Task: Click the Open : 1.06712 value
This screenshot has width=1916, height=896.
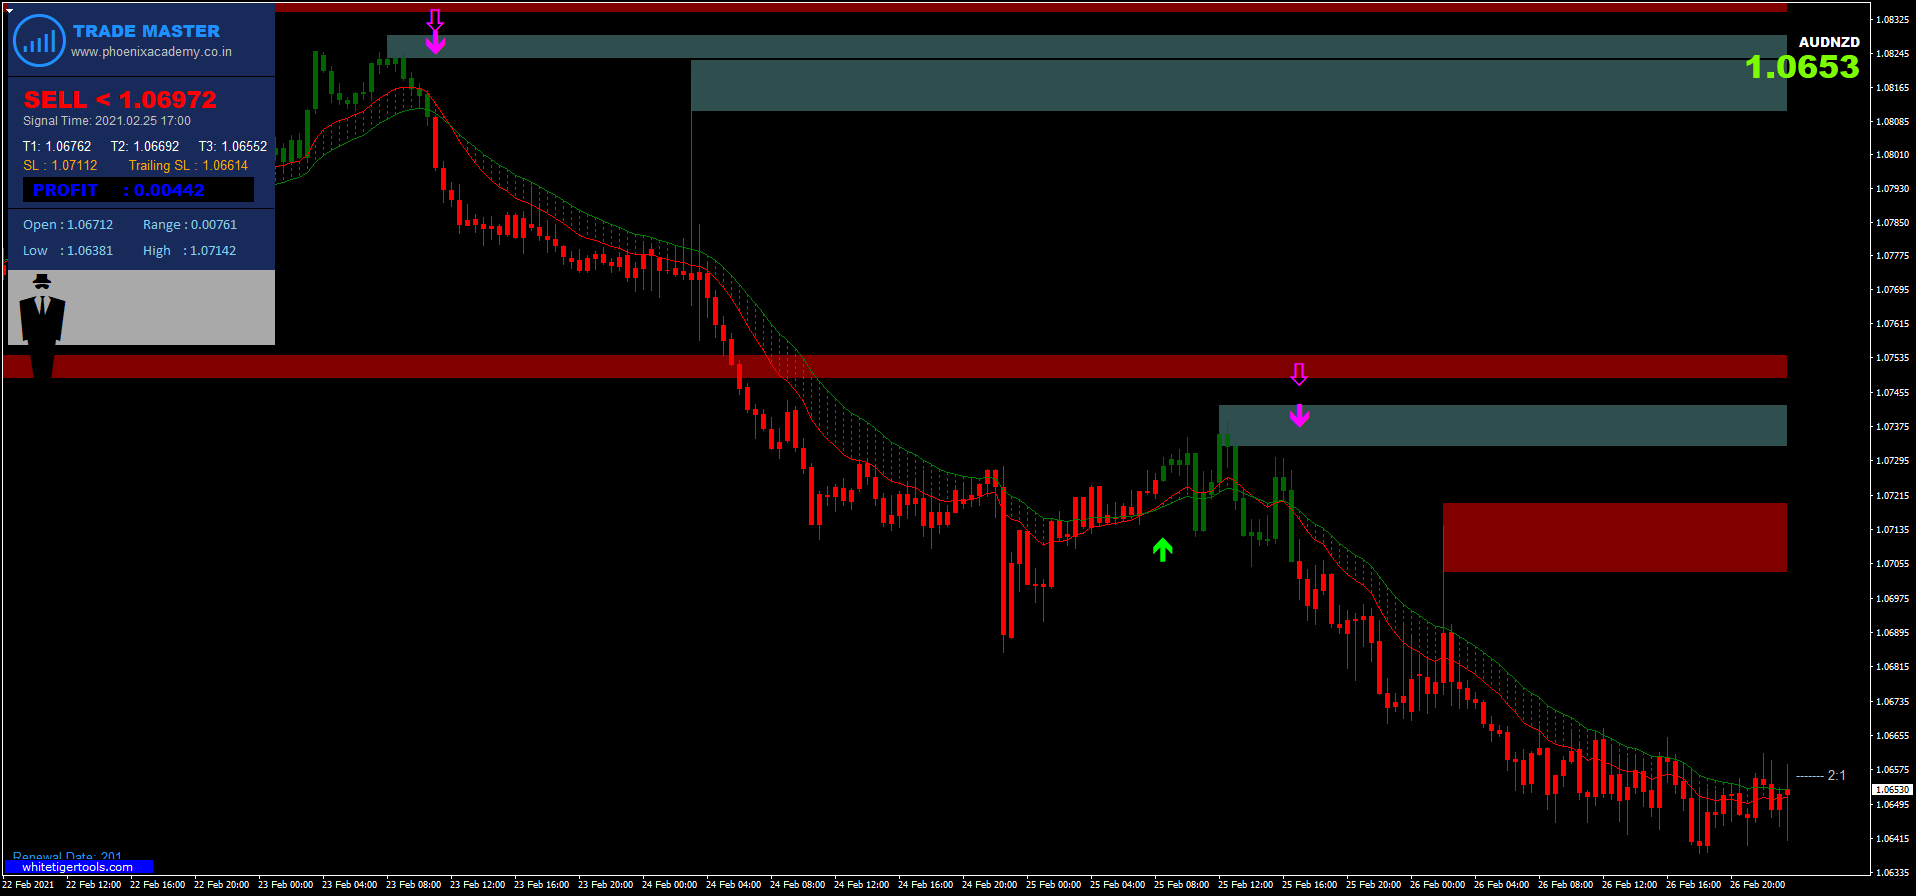Action: [x=68, y=225]
